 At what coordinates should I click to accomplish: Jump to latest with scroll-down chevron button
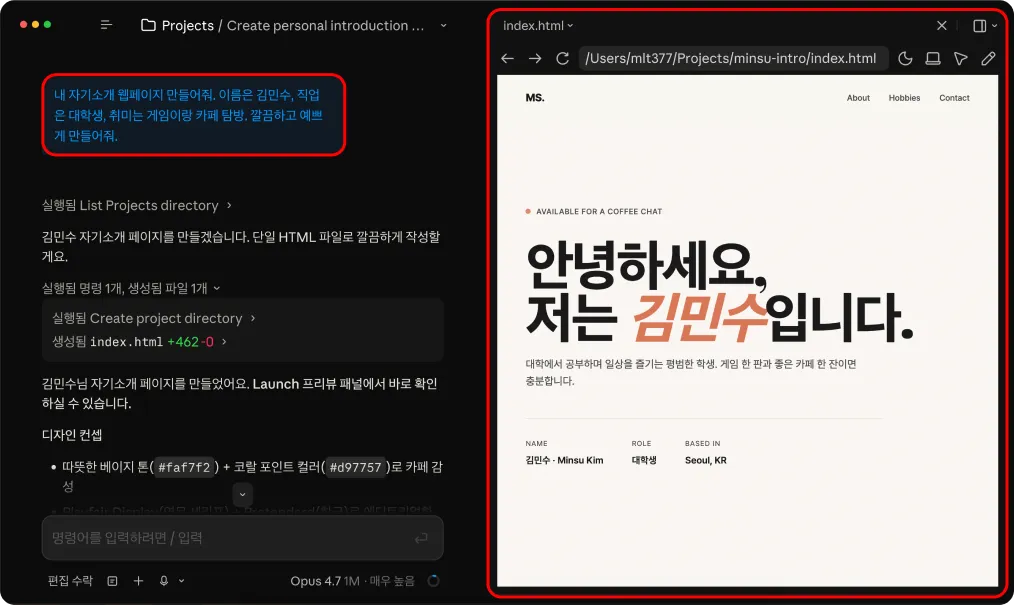point(243,494)
